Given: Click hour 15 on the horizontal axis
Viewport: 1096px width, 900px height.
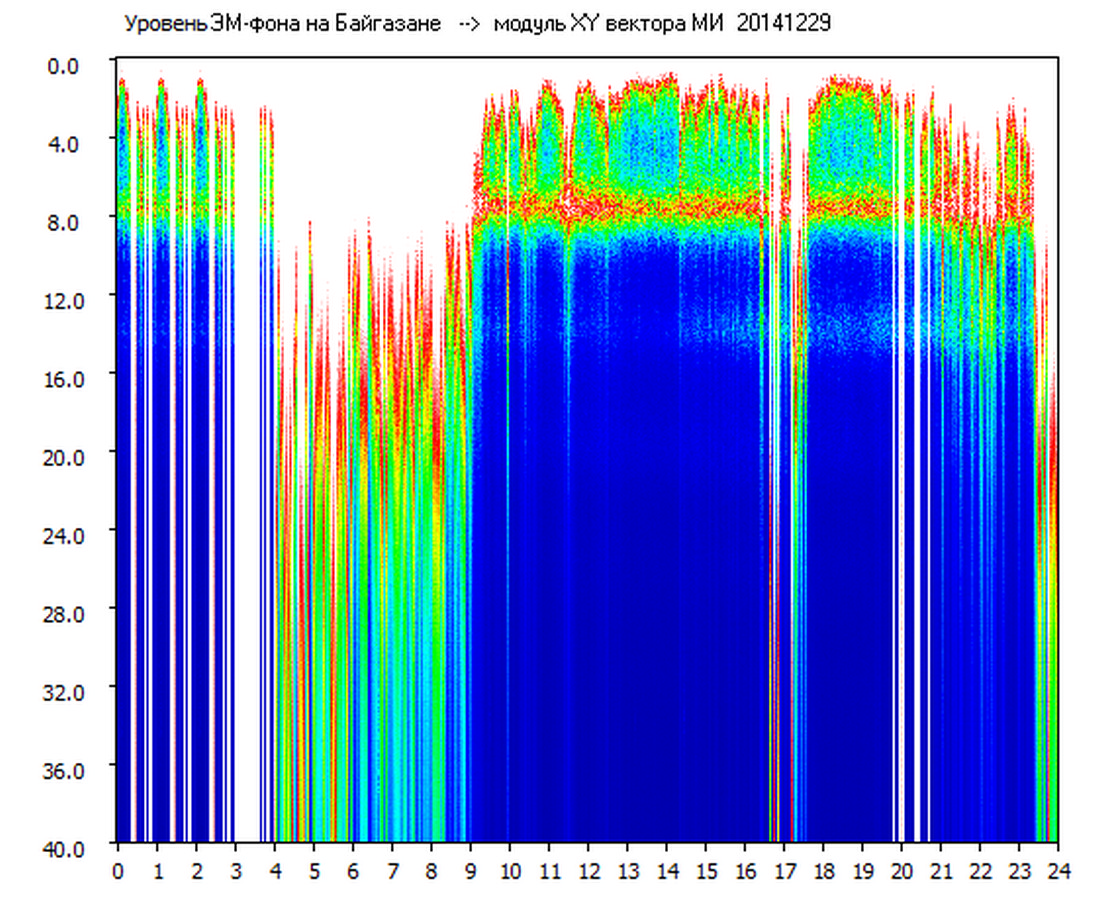Looking at the screenshot, I should click(x=705, y=871).
